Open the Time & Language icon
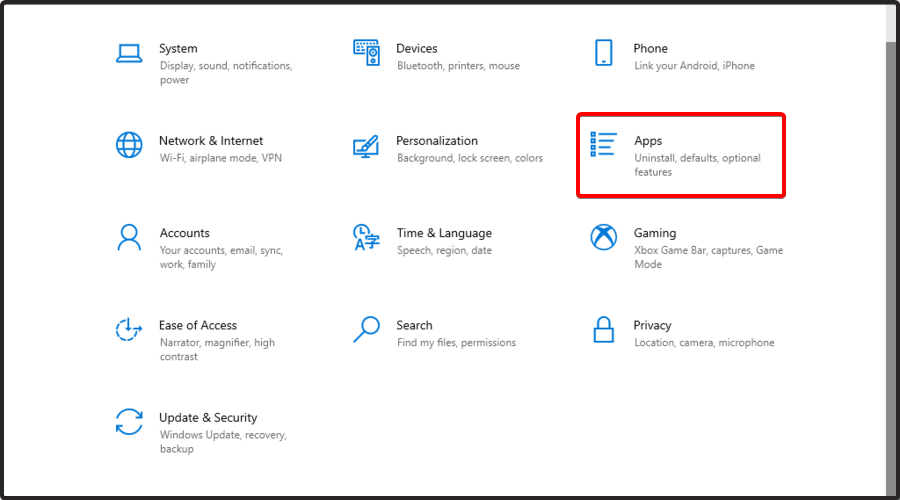The image size is (900, 500). [x=366, y=237]
